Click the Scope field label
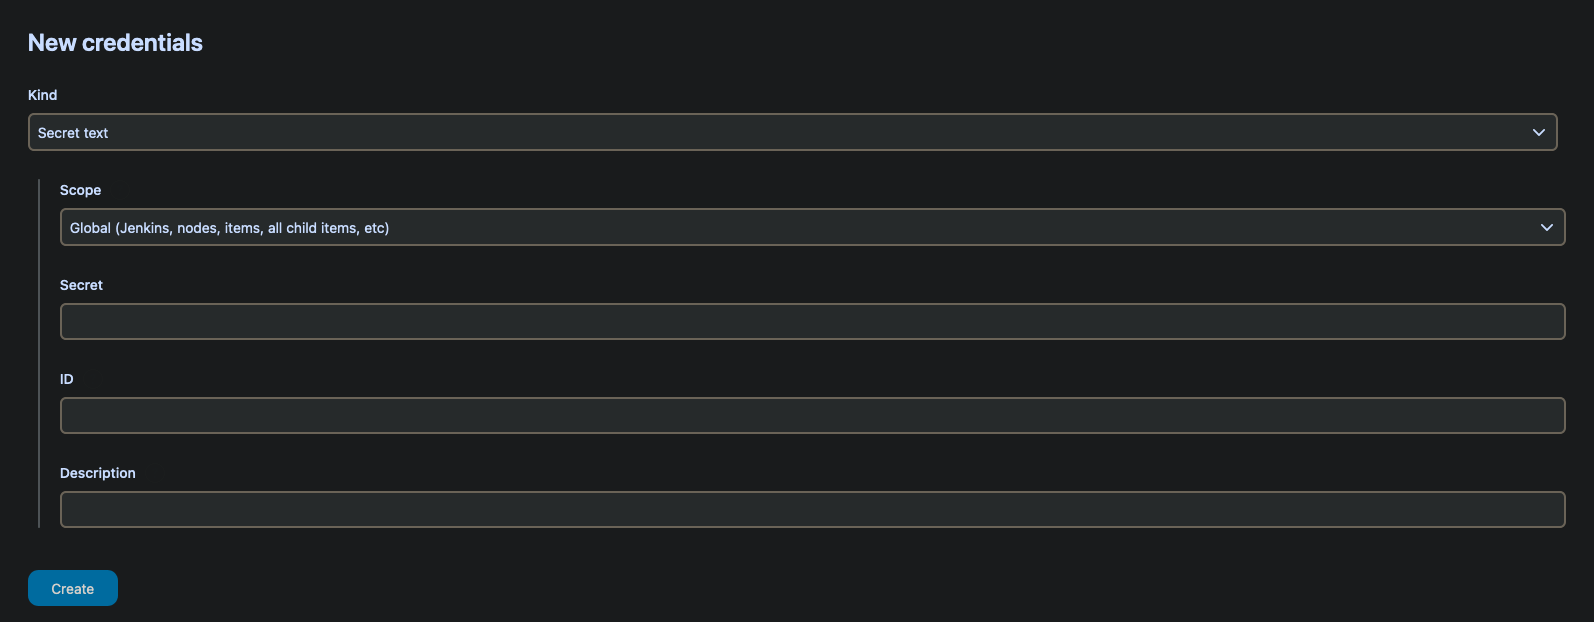 [x=80, y=190]
